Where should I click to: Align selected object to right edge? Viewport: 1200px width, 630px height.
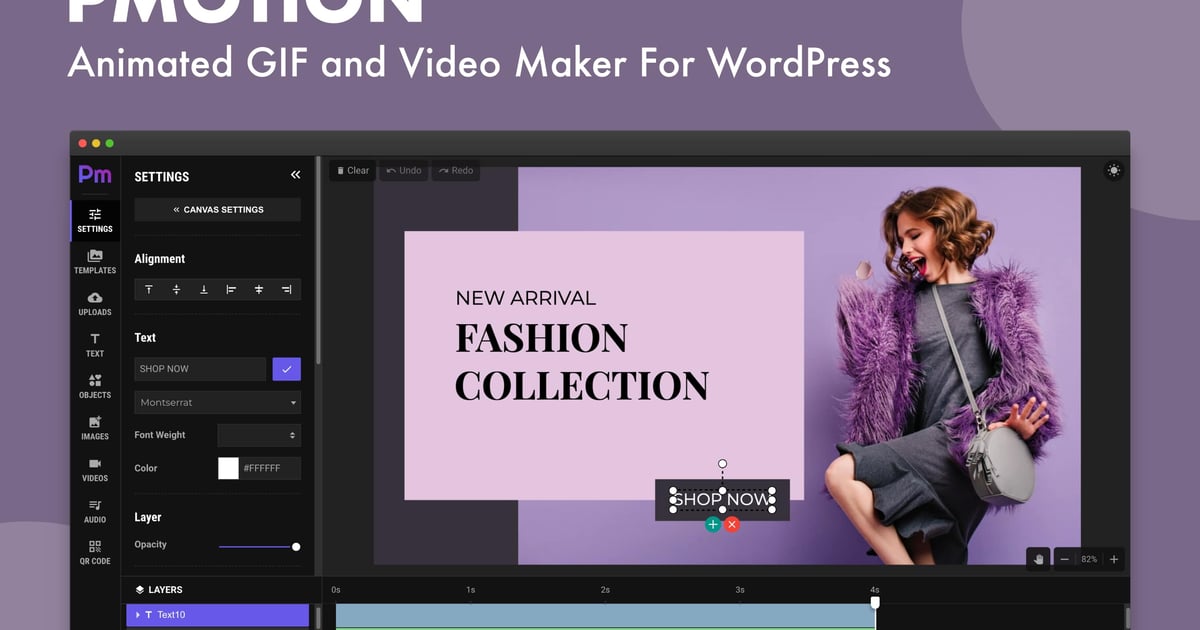287,290
